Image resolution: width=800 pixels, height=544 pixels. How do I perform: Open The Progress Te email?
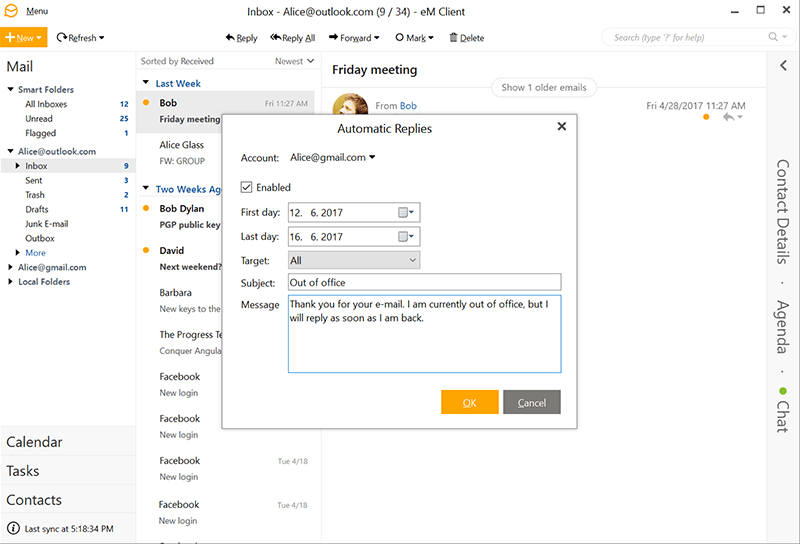pyautogui.click(x=180, y=342)
